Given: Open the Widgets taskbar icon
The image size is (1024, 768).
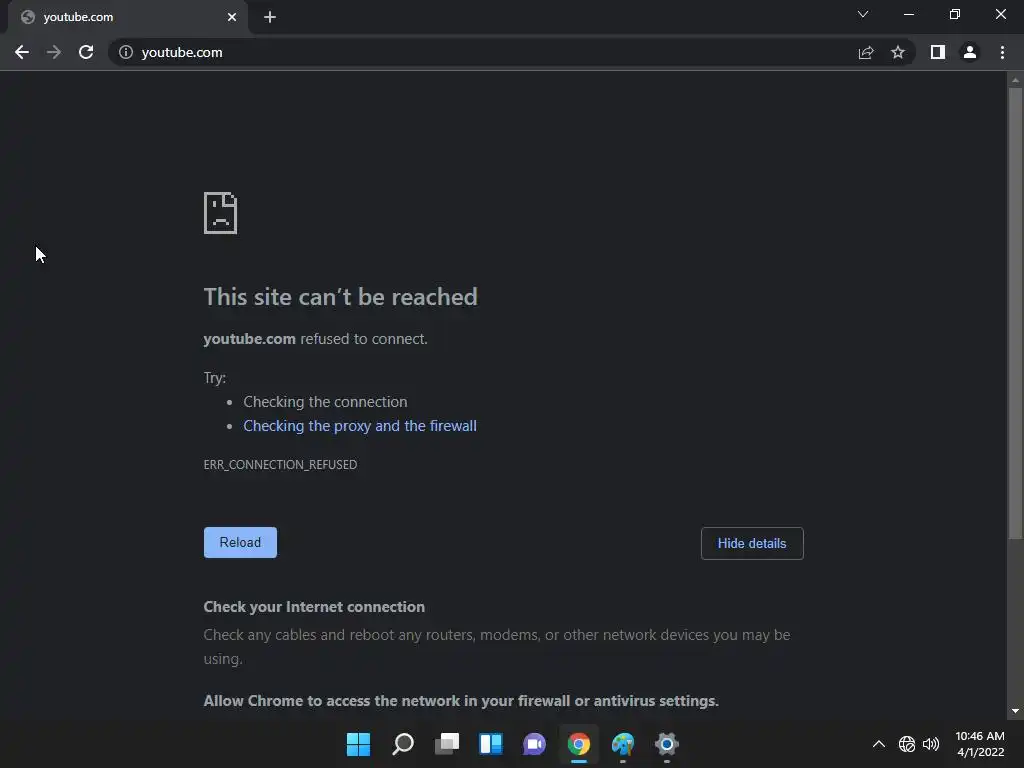Looking at the screenshot, I should [x=490, y=744].
